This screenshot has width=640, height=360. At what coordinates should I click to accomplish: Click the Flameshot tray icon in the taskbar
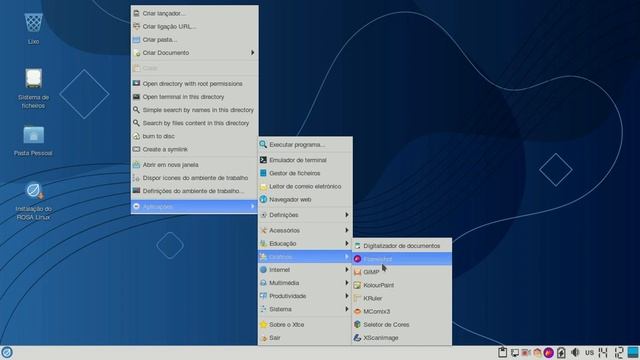pos(549,353)
